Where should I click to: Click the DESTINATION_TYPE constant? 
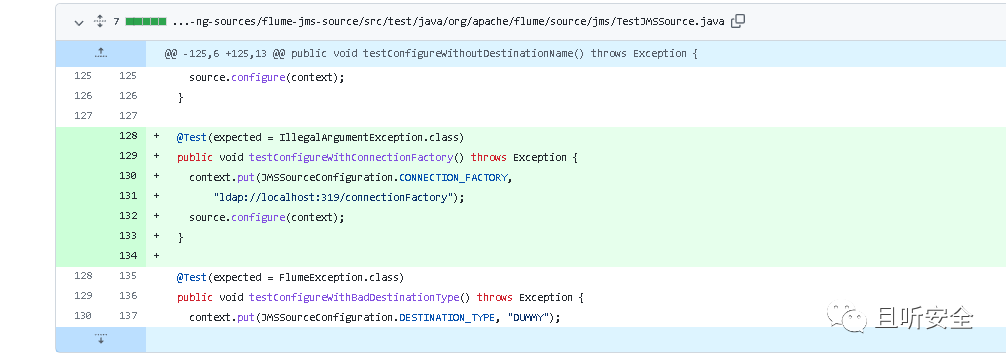(x=447, y=318)
